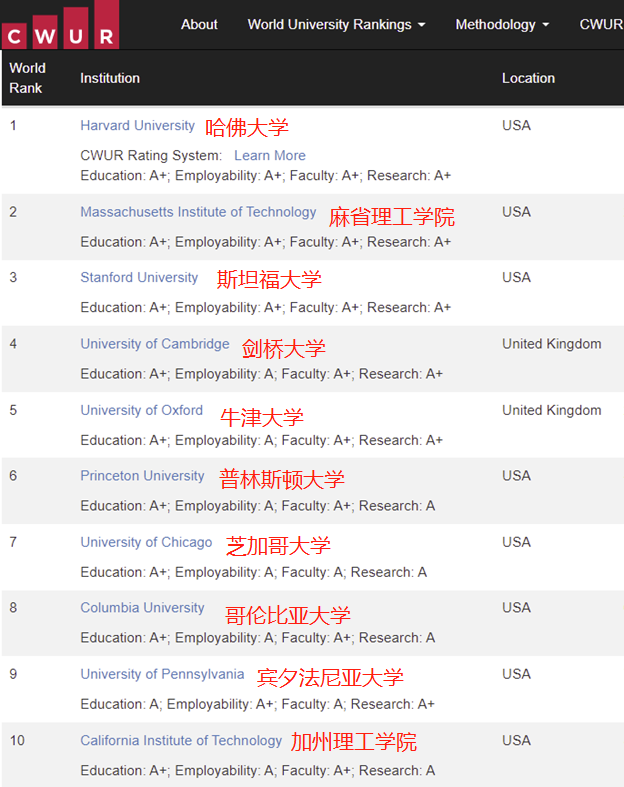624x787 pixels.
Task: Click USA location in Columbia row
Action: coord(517,608)
